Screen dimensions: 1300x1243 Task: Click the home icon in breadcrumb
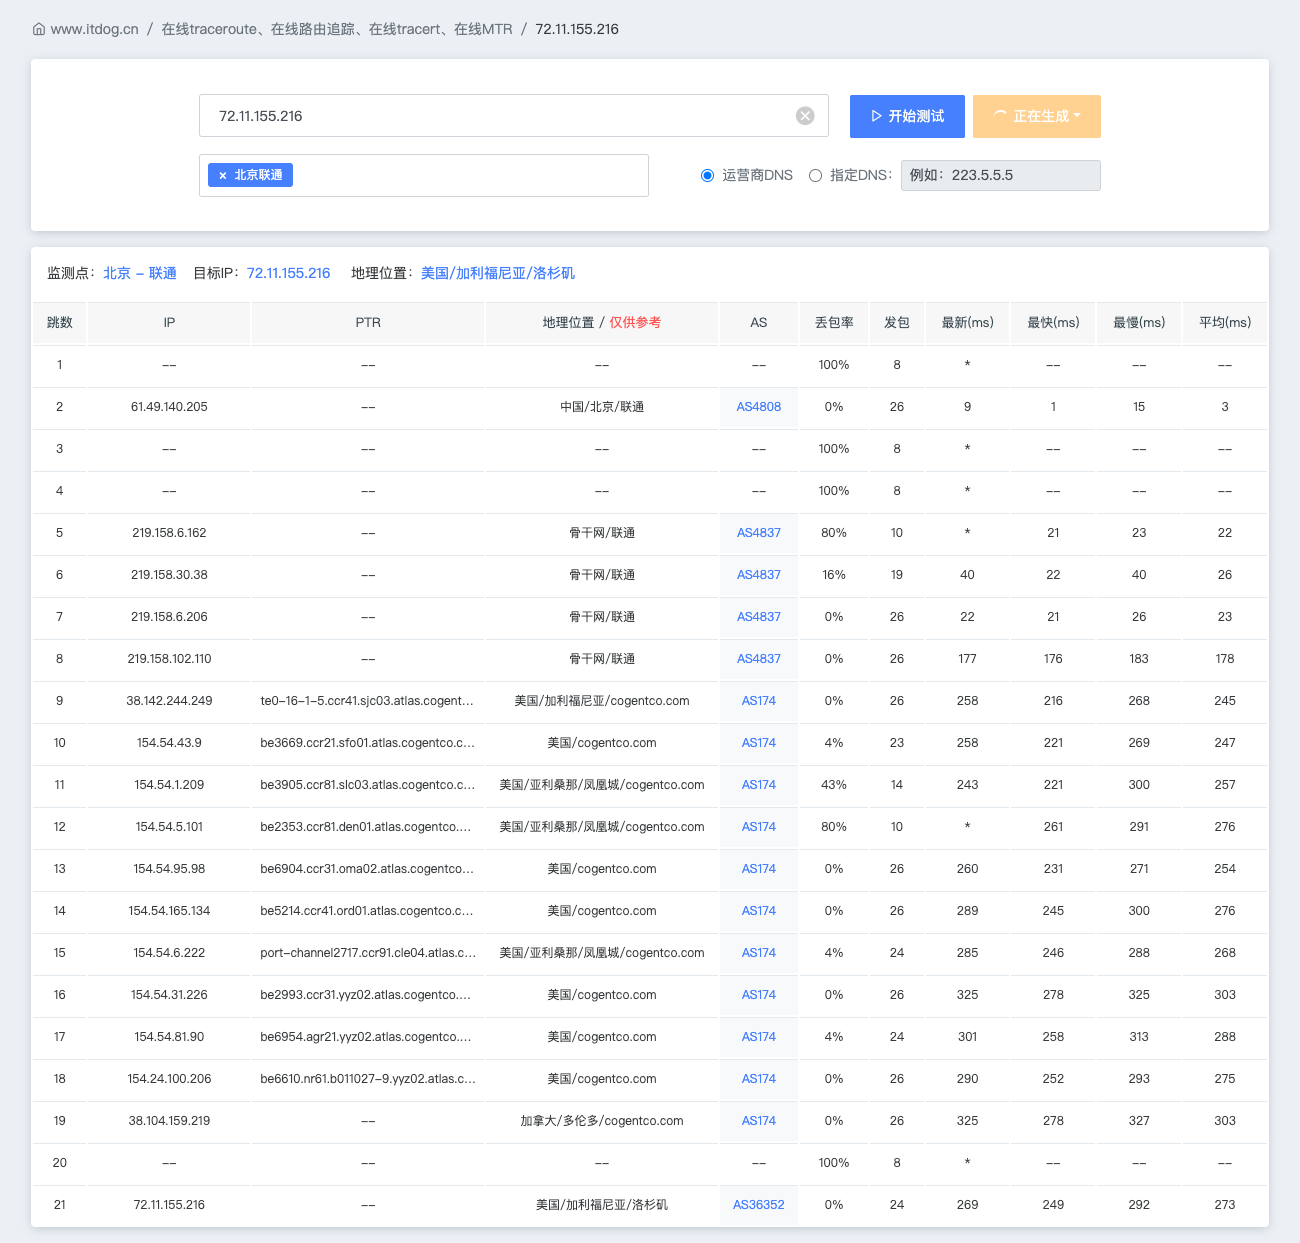pos(39,29)
